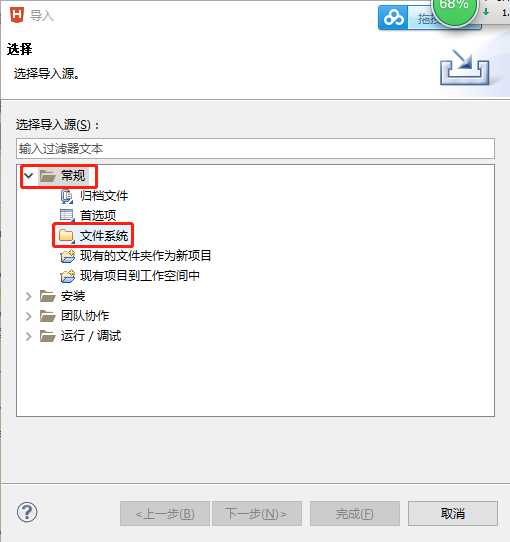Click the 取消 cancel button
The height and width of the screenshot is (542, 510).
[453, 513]
